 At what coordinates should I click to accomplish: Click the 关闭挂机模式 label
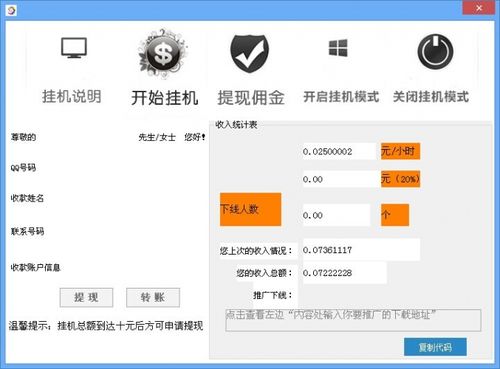431,97
